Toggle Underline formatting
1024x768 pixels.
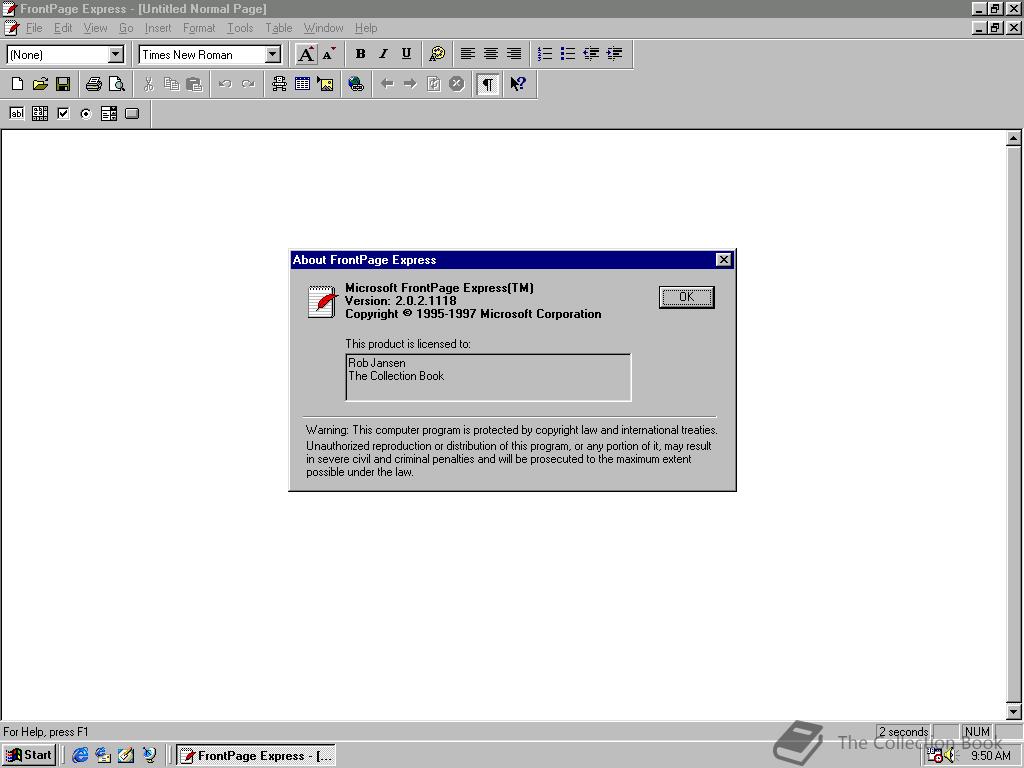(406, 54)
